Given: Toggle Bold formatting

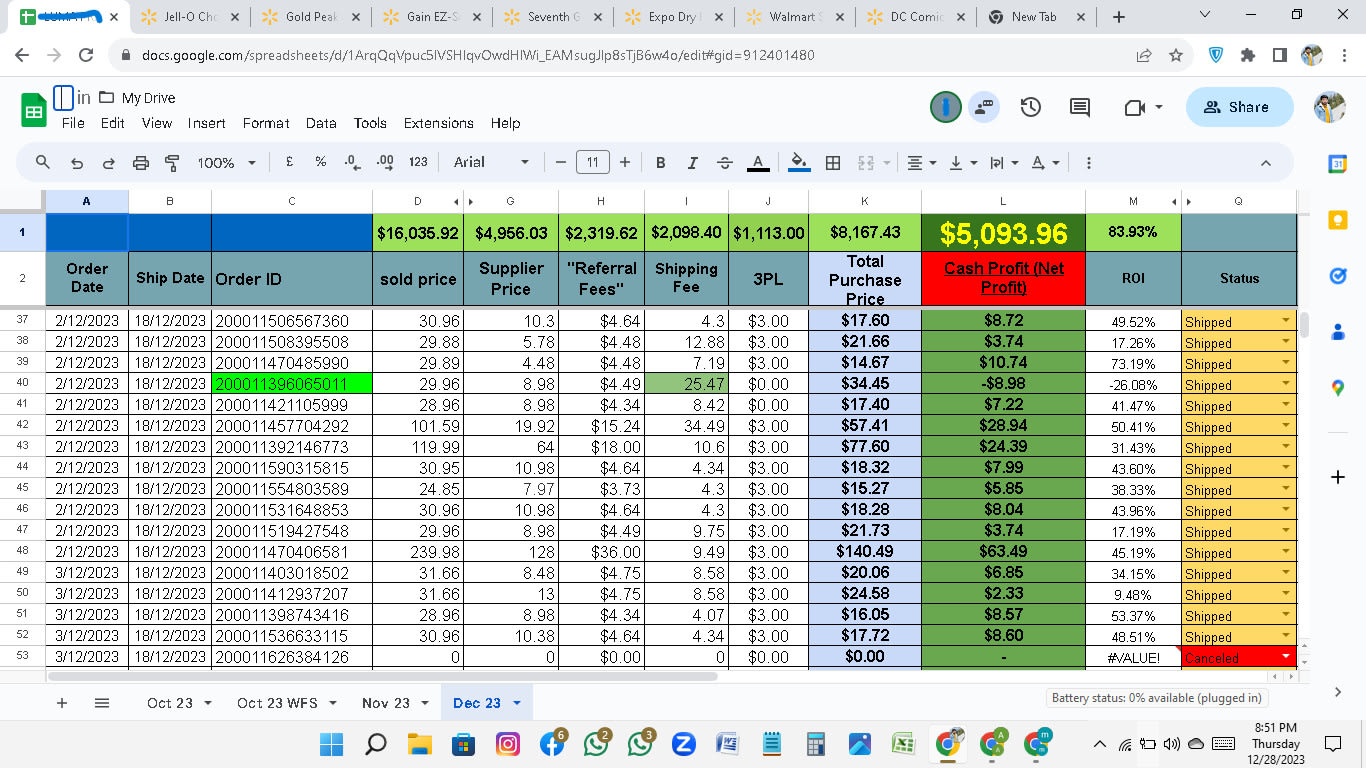Looking at the screenshot, I should click(x=660, y=163).
